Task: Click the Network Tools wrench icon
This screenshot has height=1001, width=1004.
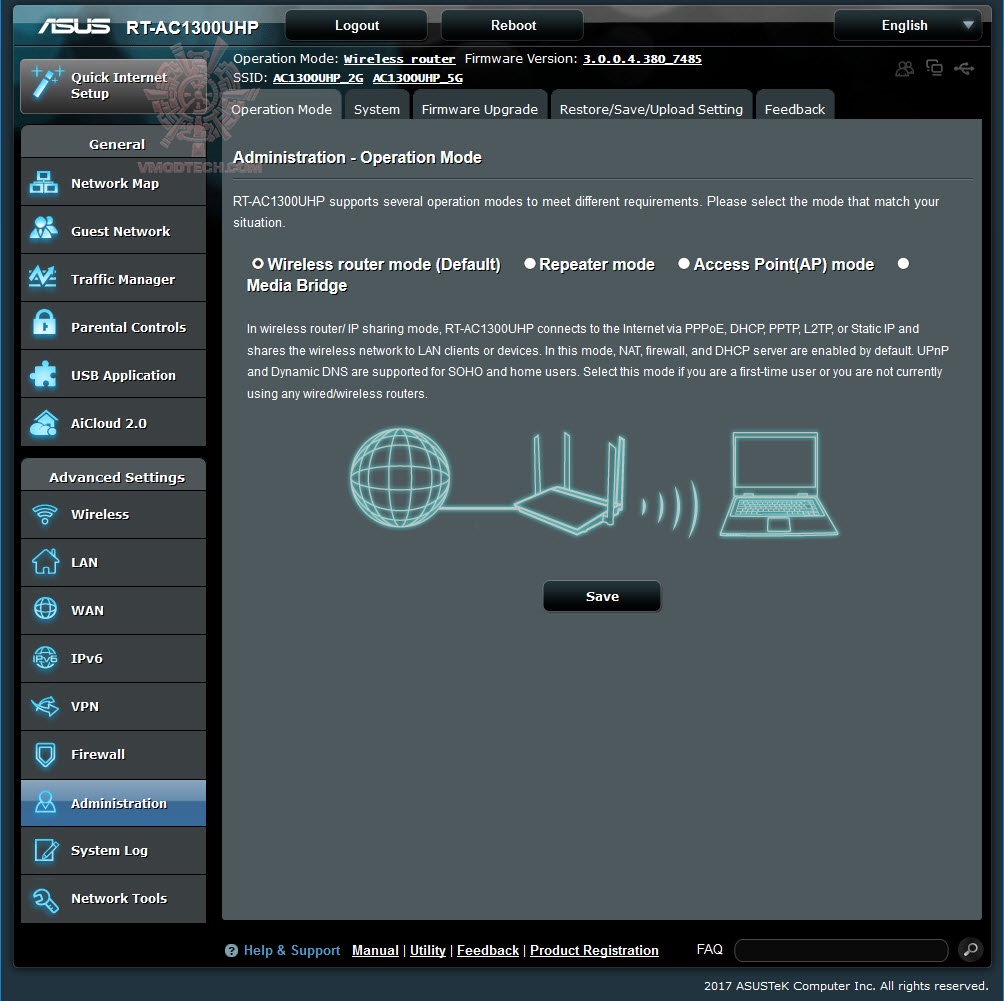Action: tap(45, 899)
